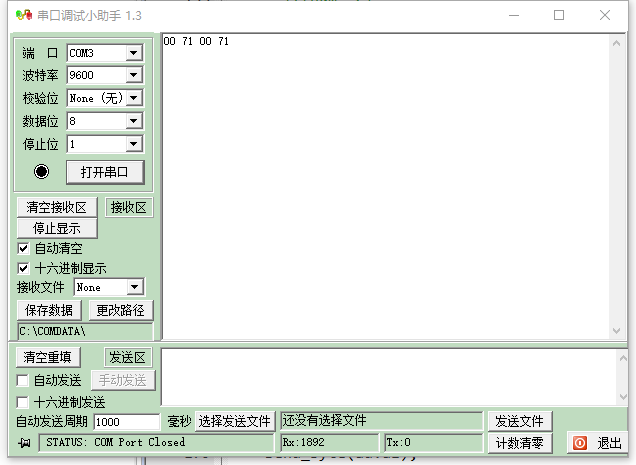Click the red exit power icon
The height and width of the screenshot is (465, 636).
point(580,442)
